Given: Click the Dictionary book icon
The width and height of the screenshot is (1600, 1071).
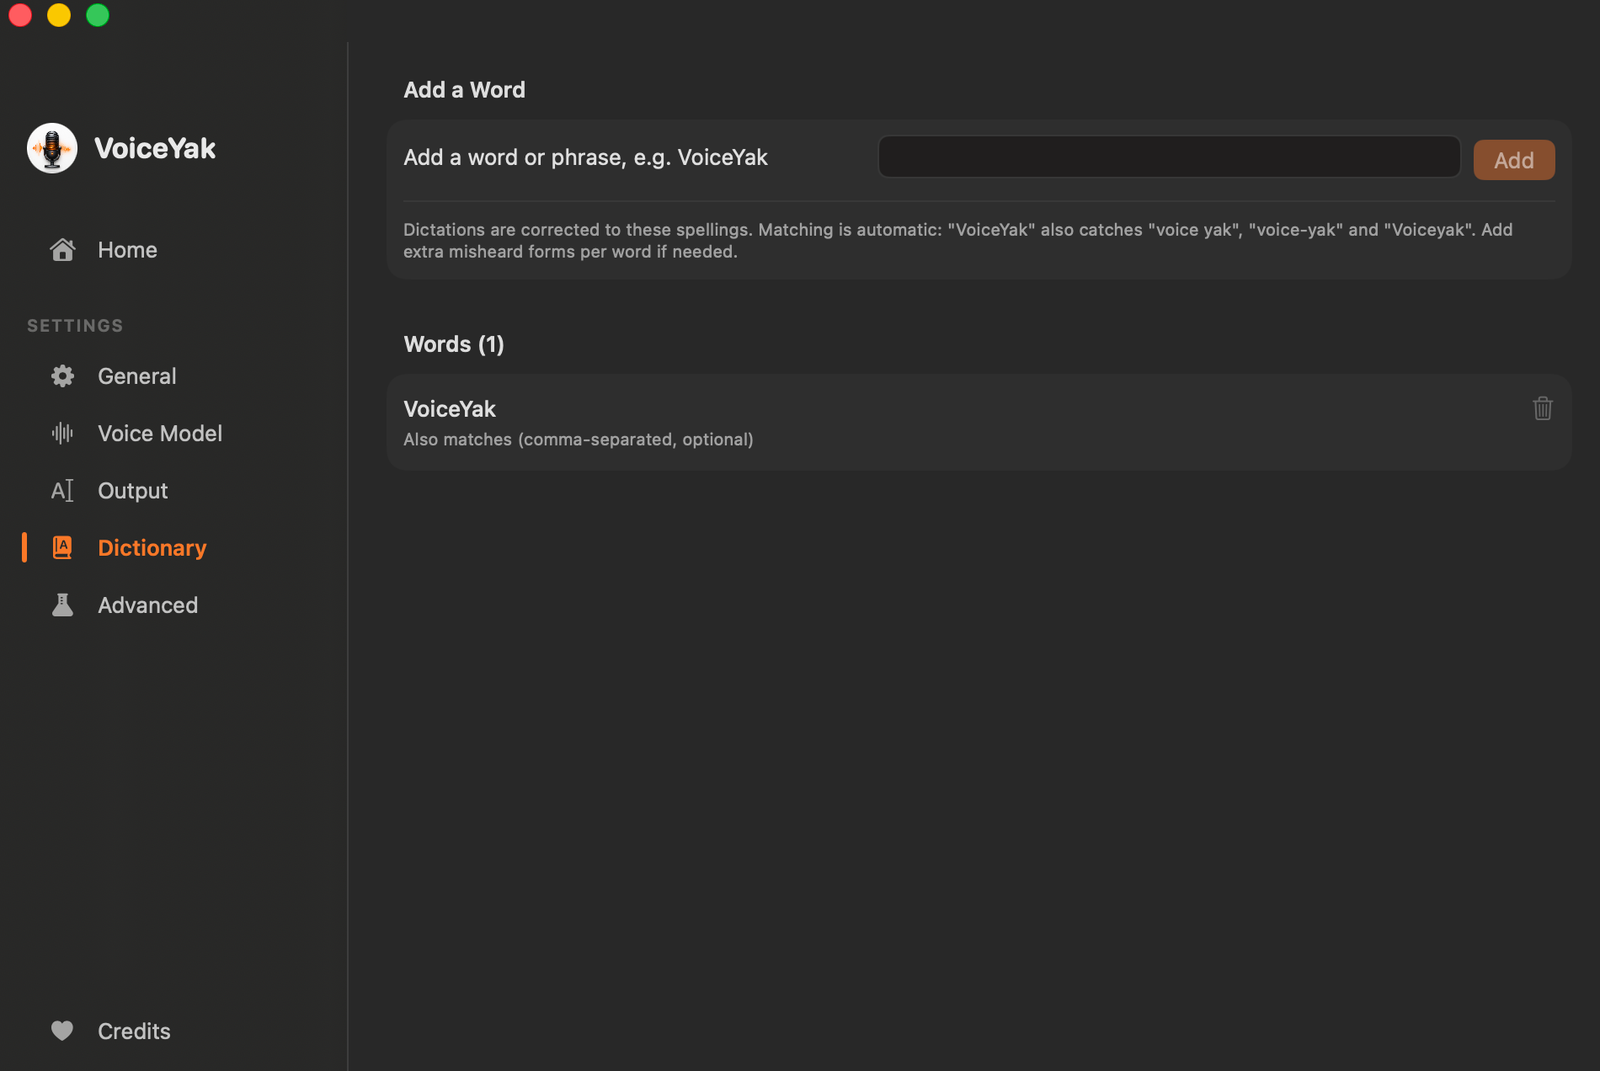Looking at the screenshot, I should pyautogui.click(x=62, y=548).
